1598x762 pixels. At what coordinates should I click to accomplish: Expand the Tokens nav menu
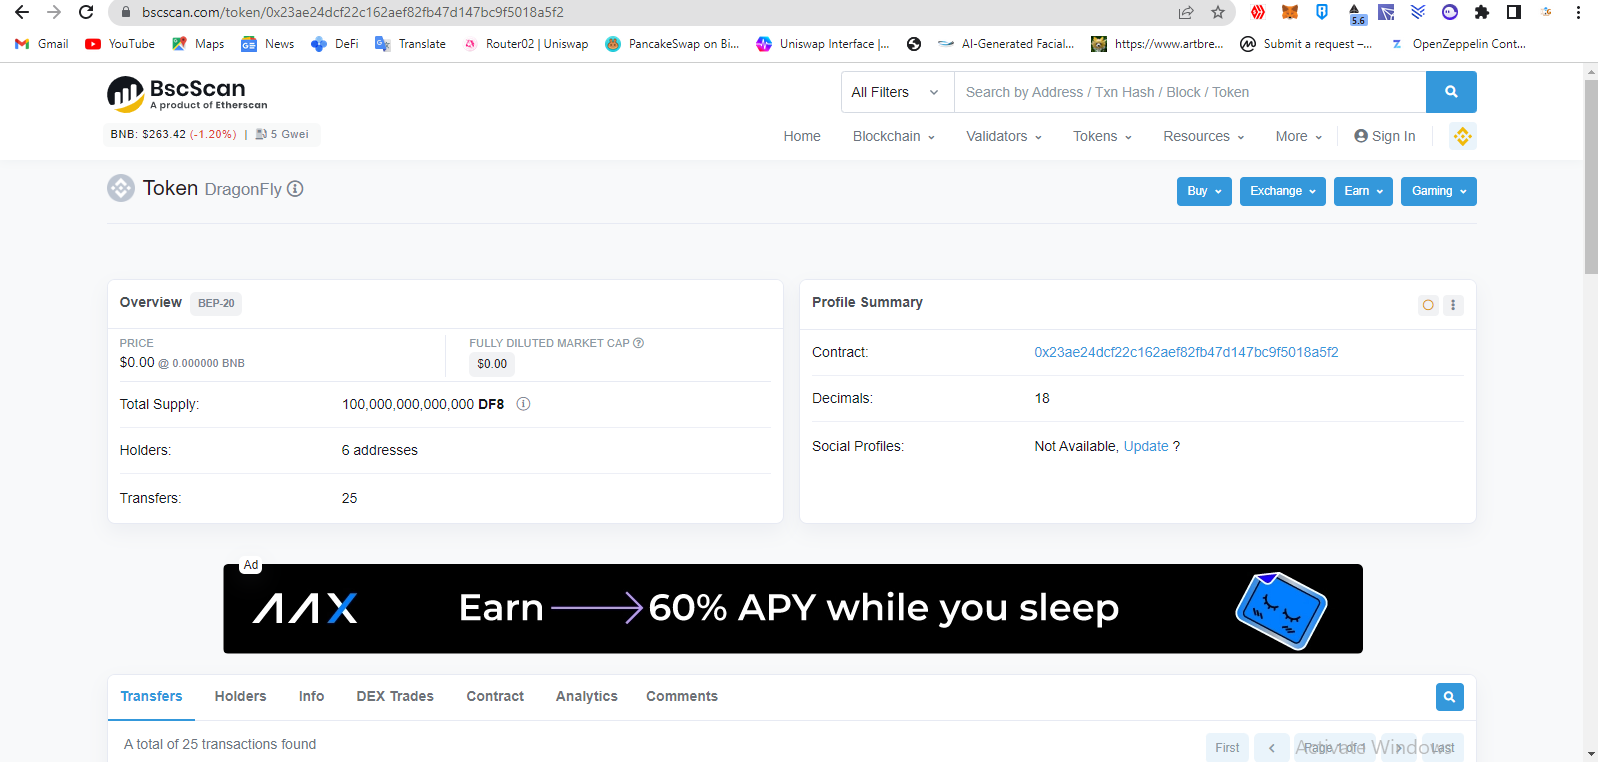click(1102, 136)
